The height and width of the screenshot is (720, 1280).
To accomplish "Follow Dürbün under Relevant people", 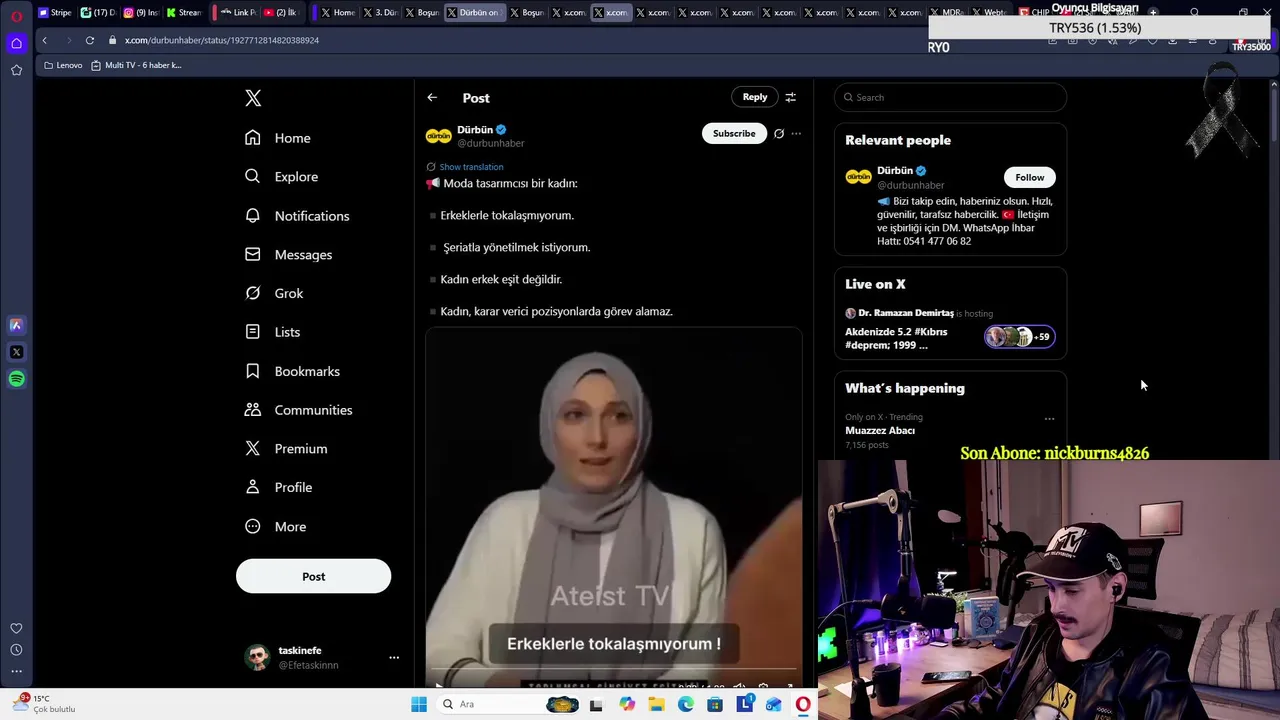I will [1029, 177].
